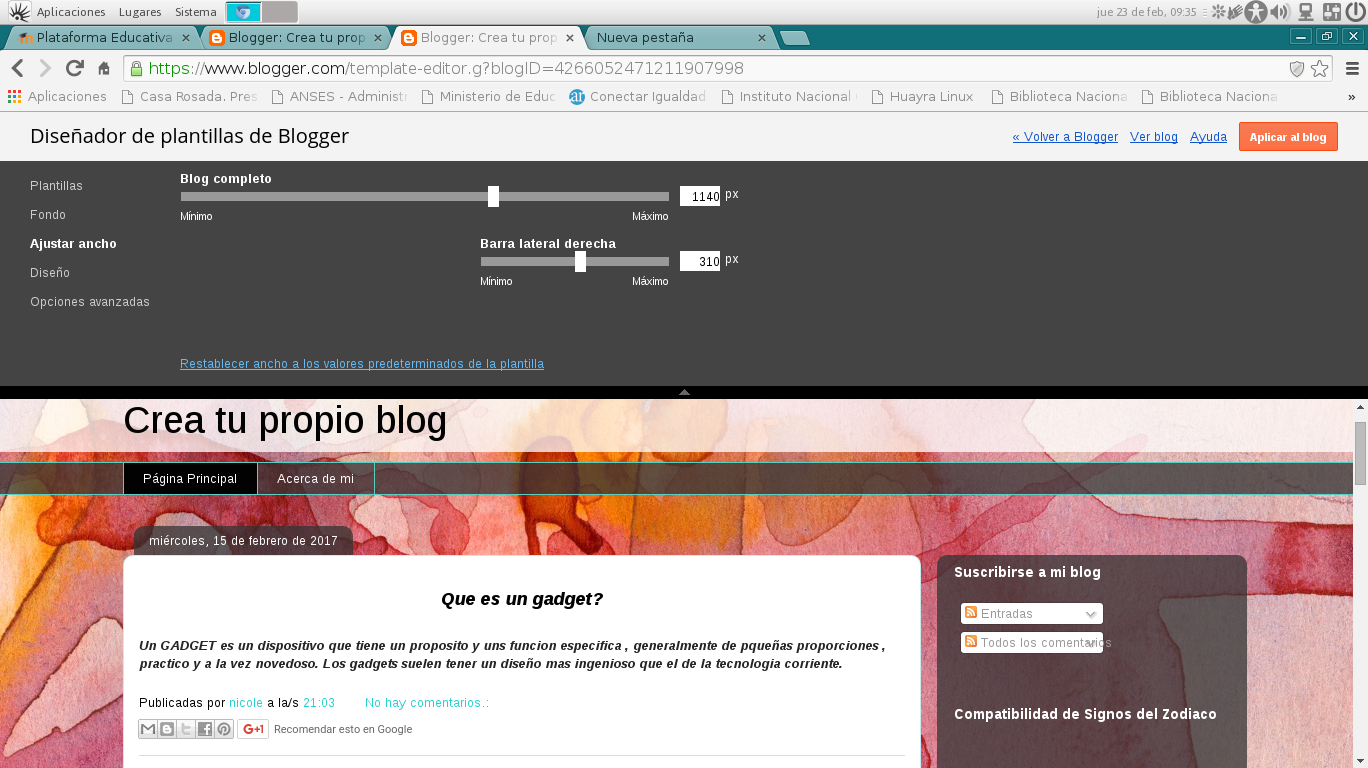Open the Lugares system menu

pos(140,12)
